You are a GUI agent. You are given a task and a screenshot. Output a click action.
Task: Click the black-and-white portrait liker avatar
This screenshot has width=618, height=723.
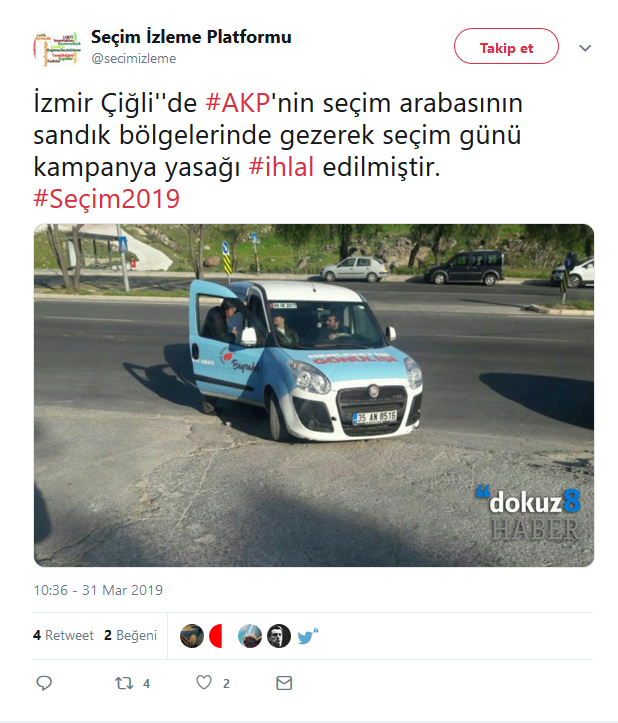[x=279, y=636]
